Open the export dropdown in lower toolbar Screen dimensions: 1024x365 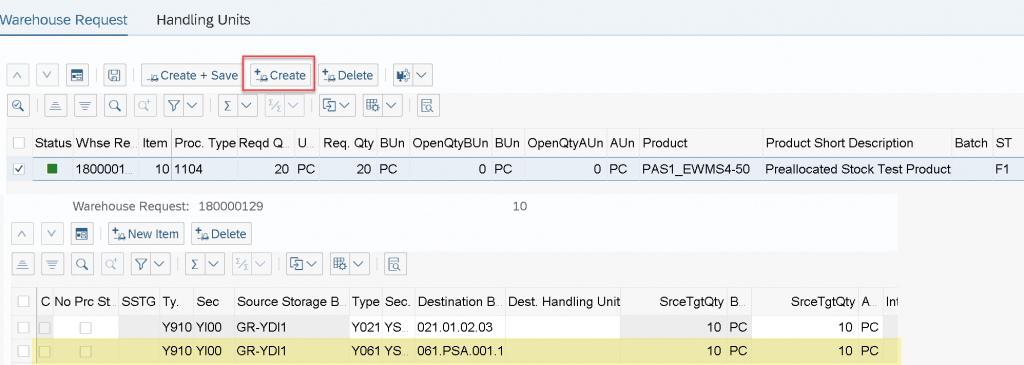[x=311, y=264]
